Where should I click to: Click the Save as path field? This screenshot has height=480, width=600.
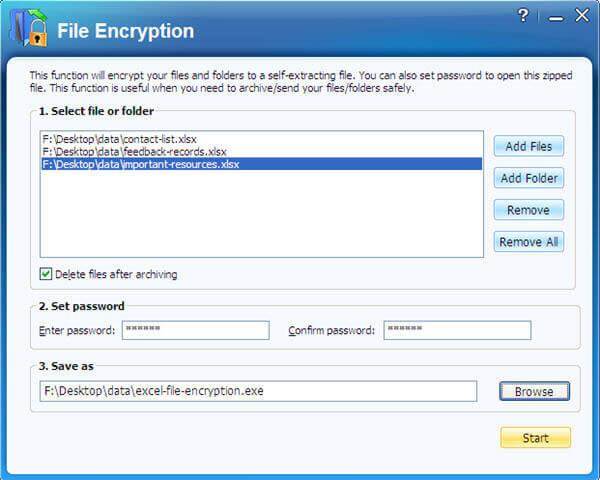(258, 391)
